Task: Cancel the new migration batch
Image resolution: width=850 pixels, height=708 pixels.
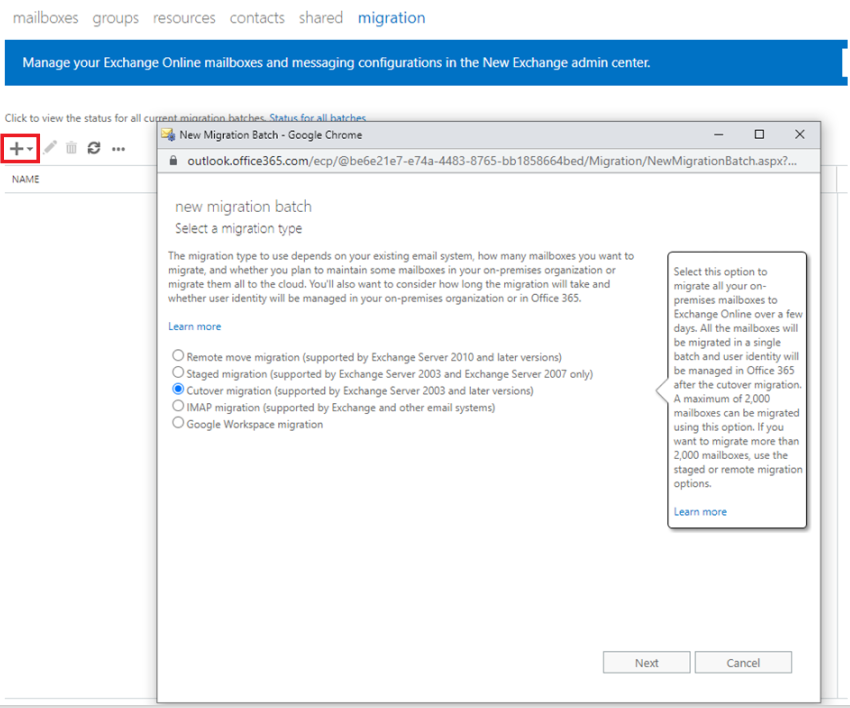Action: [x=743, y=662]
